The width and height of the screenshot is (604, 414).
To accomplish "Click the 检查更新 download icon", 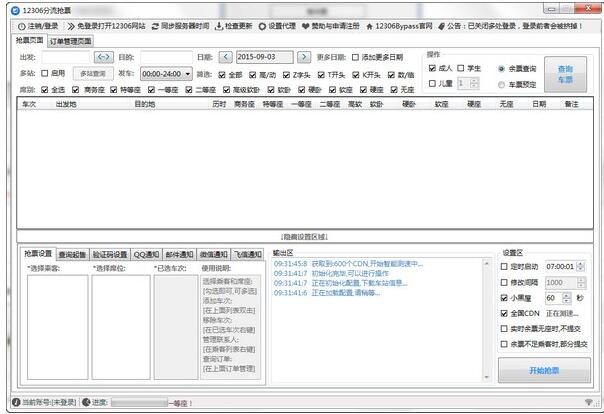I will (x=219, y=26).
